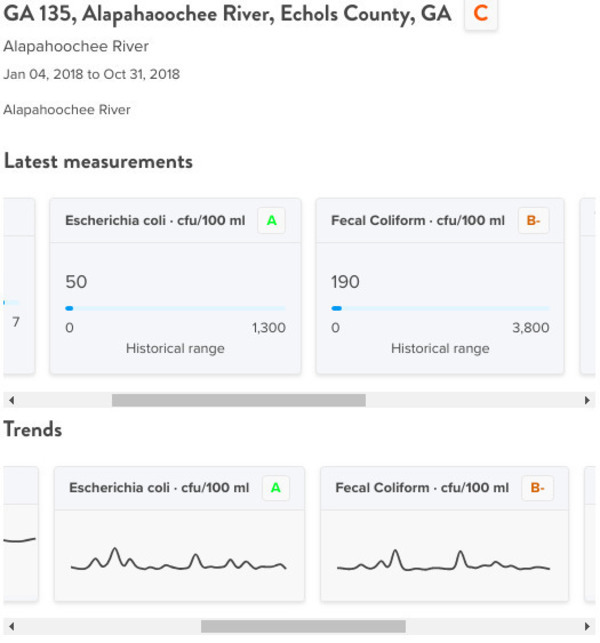Image resolution: width=600 pixels, height=643 pixels.
Task: Click the overall C grade badge
Action: point(481,14)
